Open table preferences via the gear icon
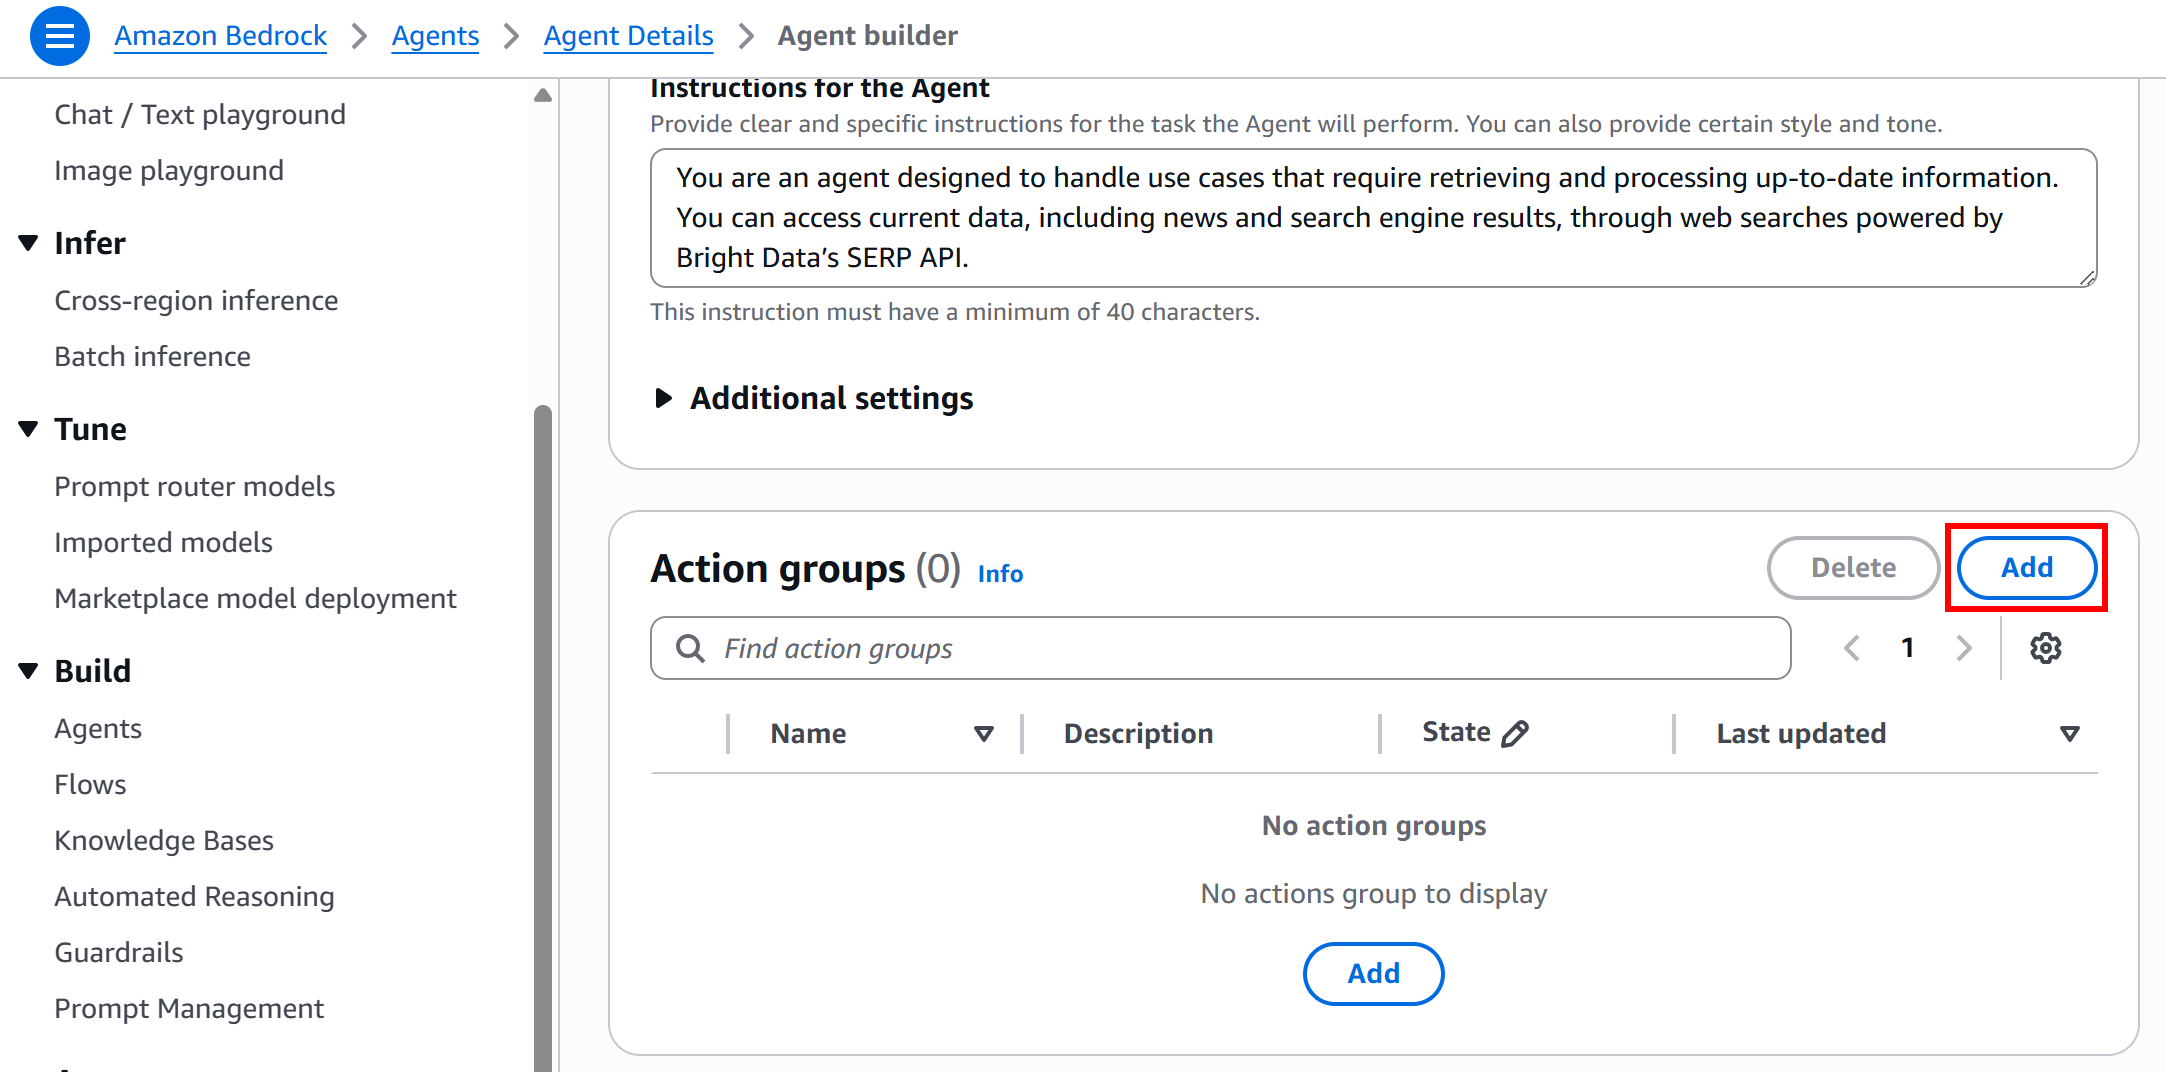Screen dimensions: 2166x1072 pyautogui.click(x=2046, y=648)
